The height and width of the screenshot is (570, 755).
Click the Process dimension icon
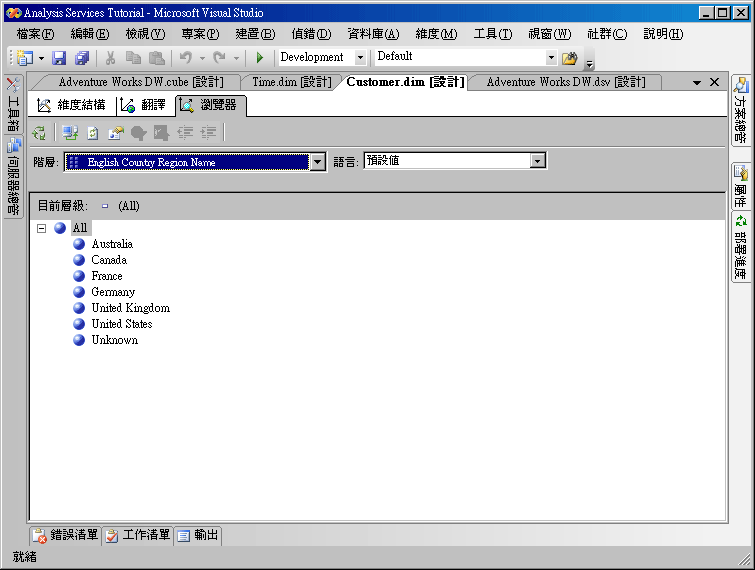point(39,132)
